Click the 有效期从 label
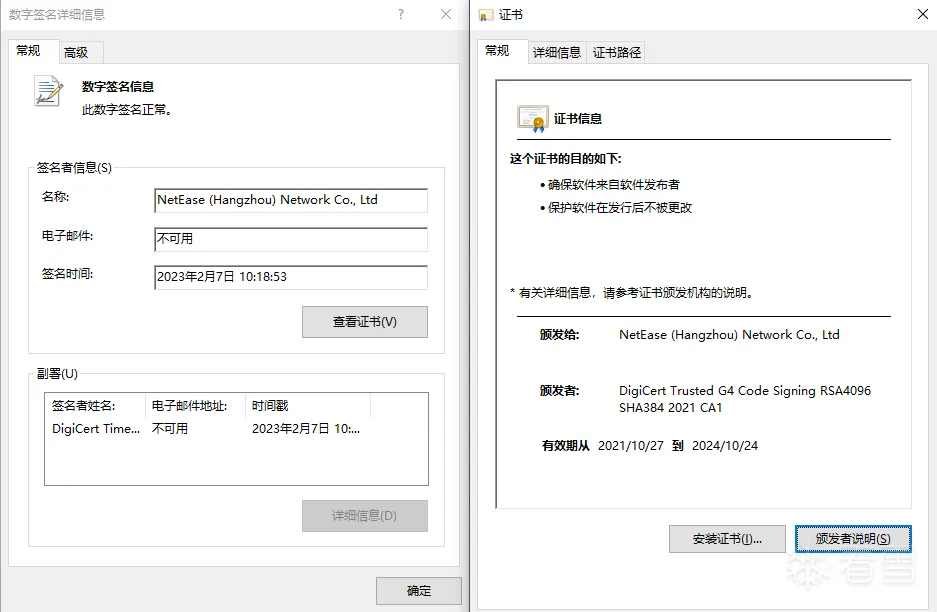Viewport: 937px width, 612px height. pos(565,446)
